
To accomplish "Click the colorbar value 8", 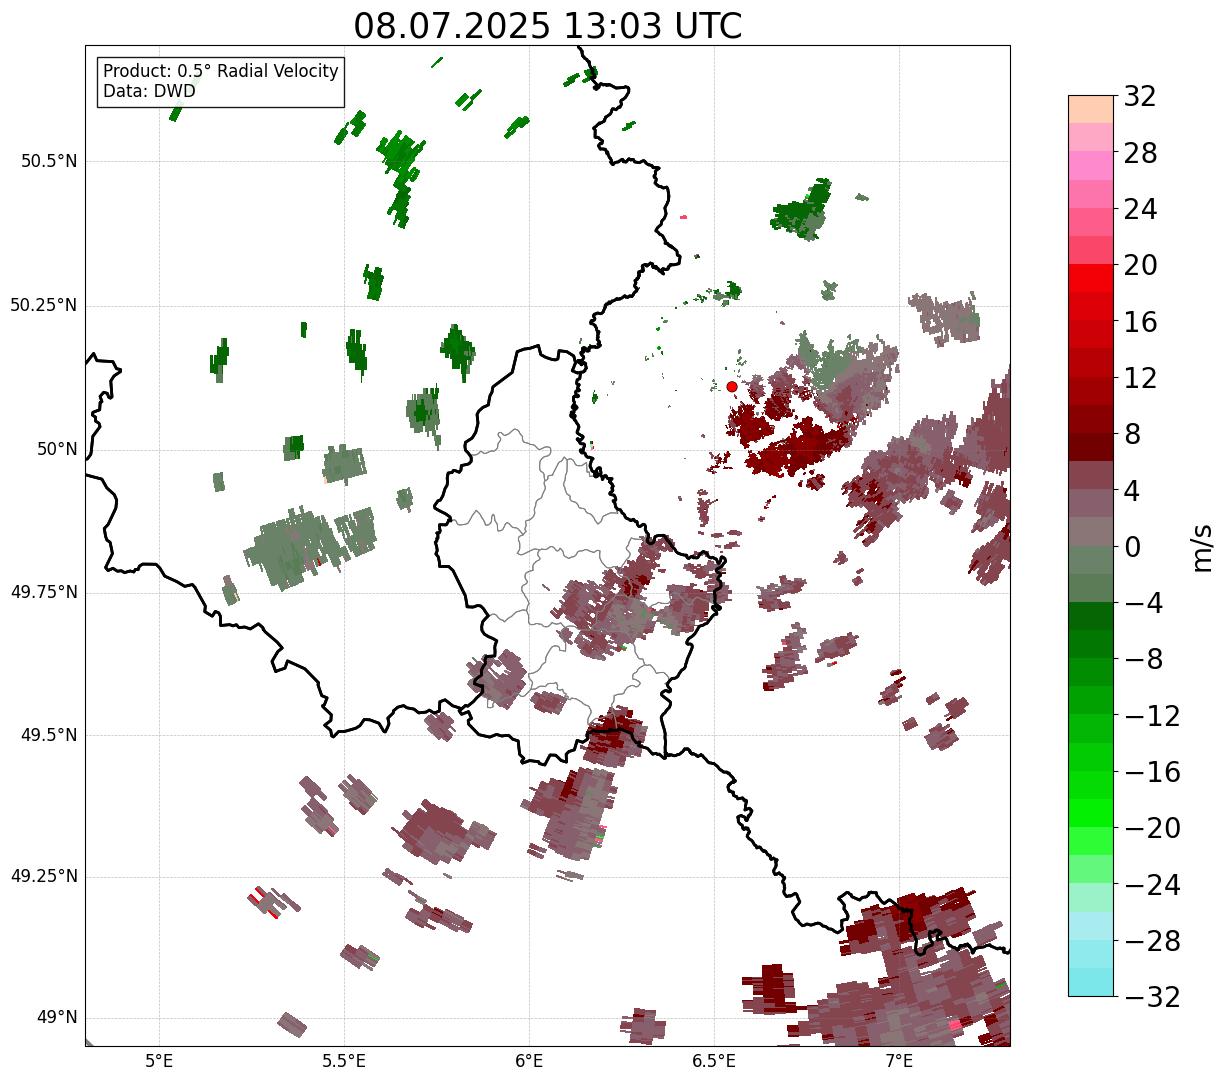I will click(x=1132, y=435).
